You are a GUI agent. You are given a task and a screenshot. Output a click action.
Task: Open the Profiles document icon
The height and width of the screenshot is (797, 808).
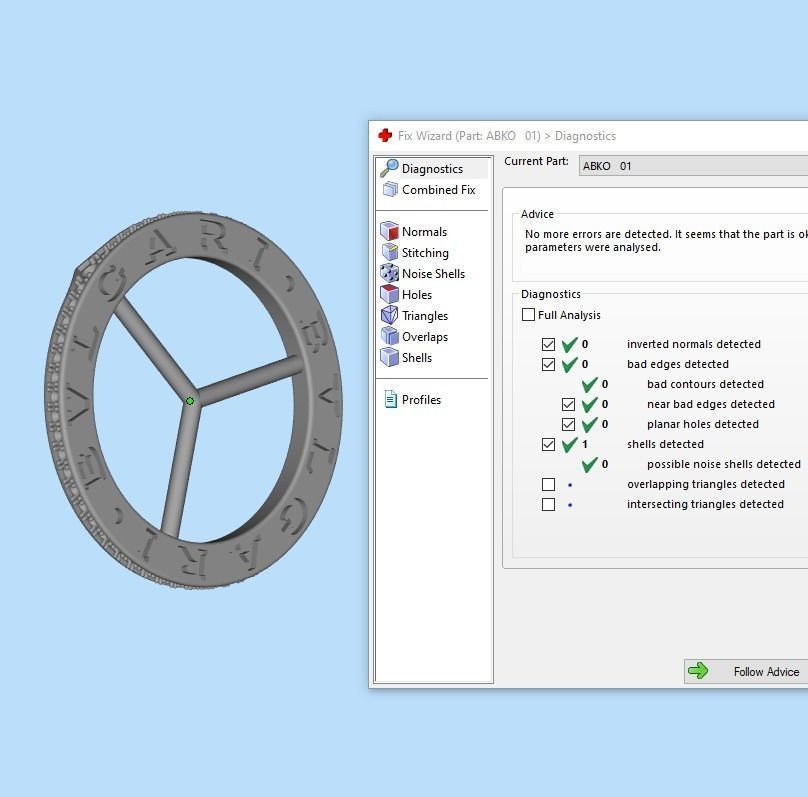point(391,399)
